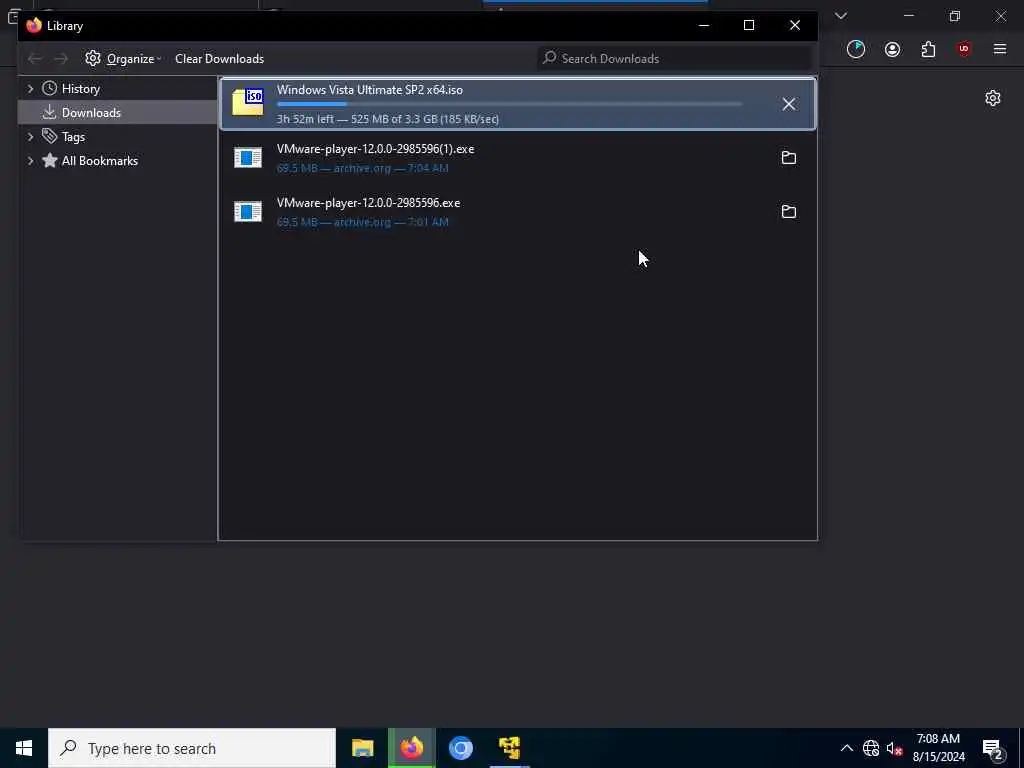This screenshot has height=768, width=1024.
Task: Open Firefox hamburger application menu
Action: pyautogui.click(x=1000, y=49)
